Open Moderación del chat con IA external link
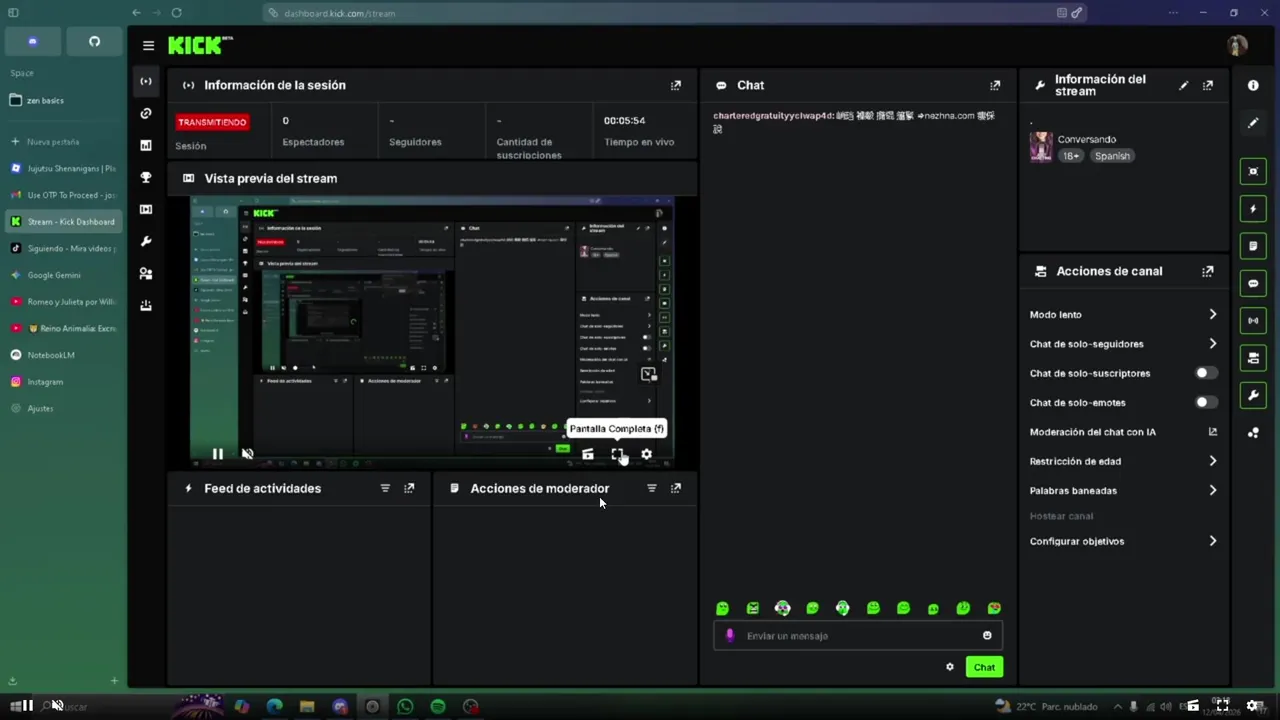Image resolution: width=1280 pixels, height=720 pixels. click(1213, 432)
